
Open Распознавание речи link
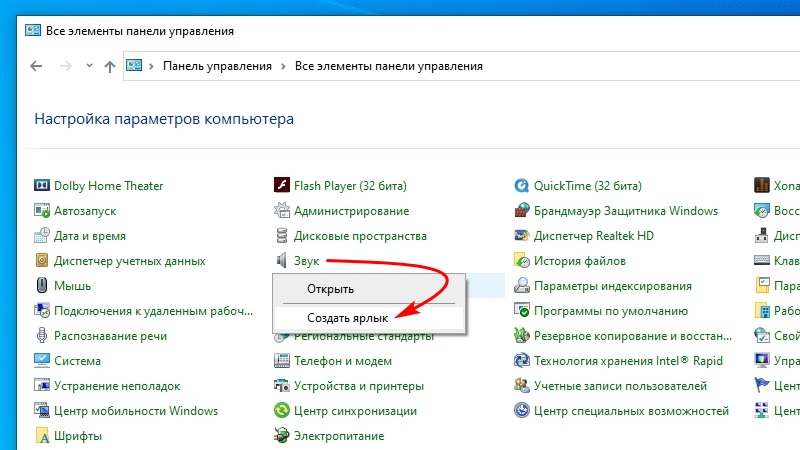[x=111, y=336]
